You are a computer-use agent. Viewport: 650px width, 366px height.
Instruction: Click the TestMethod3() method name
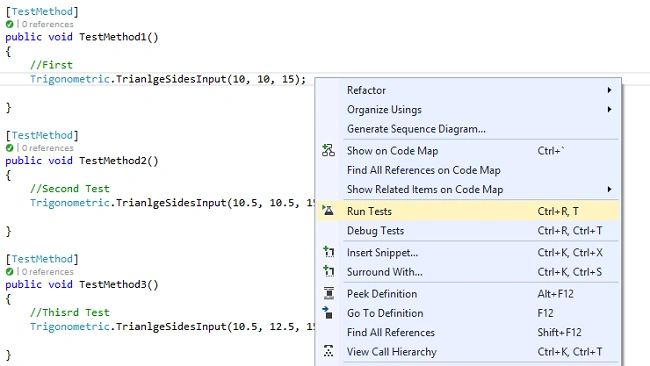(119, 284)
